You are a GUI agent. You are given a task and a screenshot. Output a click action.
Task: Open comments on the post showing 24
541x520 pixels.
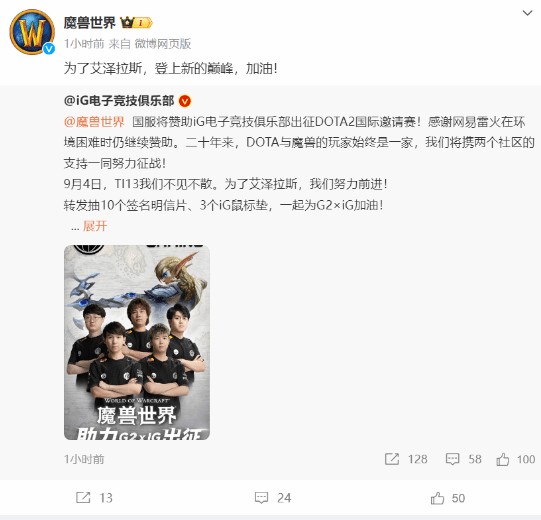pyautogui.click(x=273, y=498)
